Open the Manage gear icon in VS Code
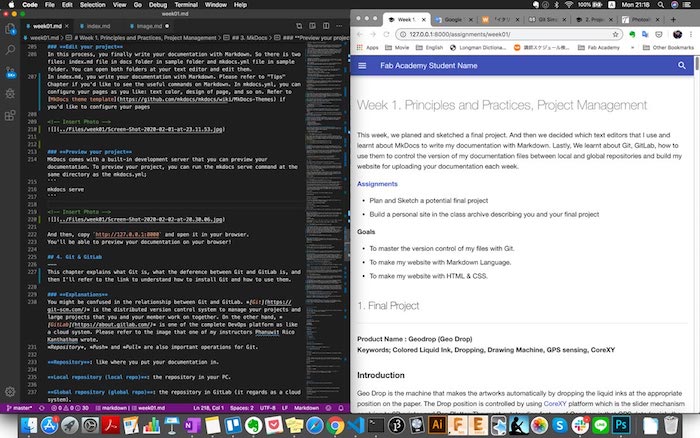700x438 pixels. click(x=10, y=392)
